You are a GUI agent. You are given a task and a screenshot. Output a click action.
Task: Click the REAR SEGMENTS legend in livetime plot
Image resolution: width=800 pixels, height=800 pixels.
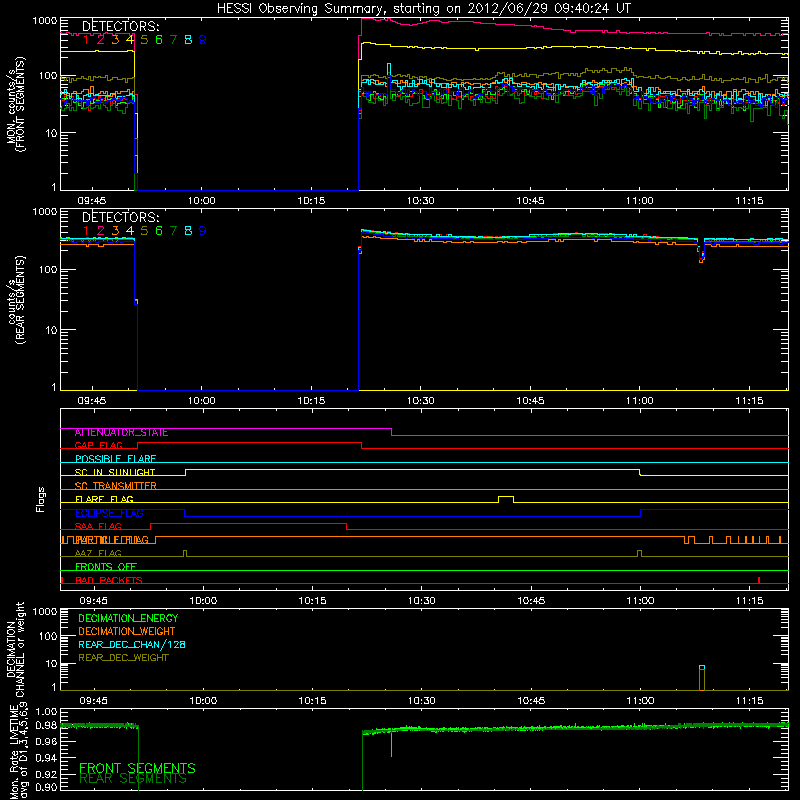tap(133, 779)
